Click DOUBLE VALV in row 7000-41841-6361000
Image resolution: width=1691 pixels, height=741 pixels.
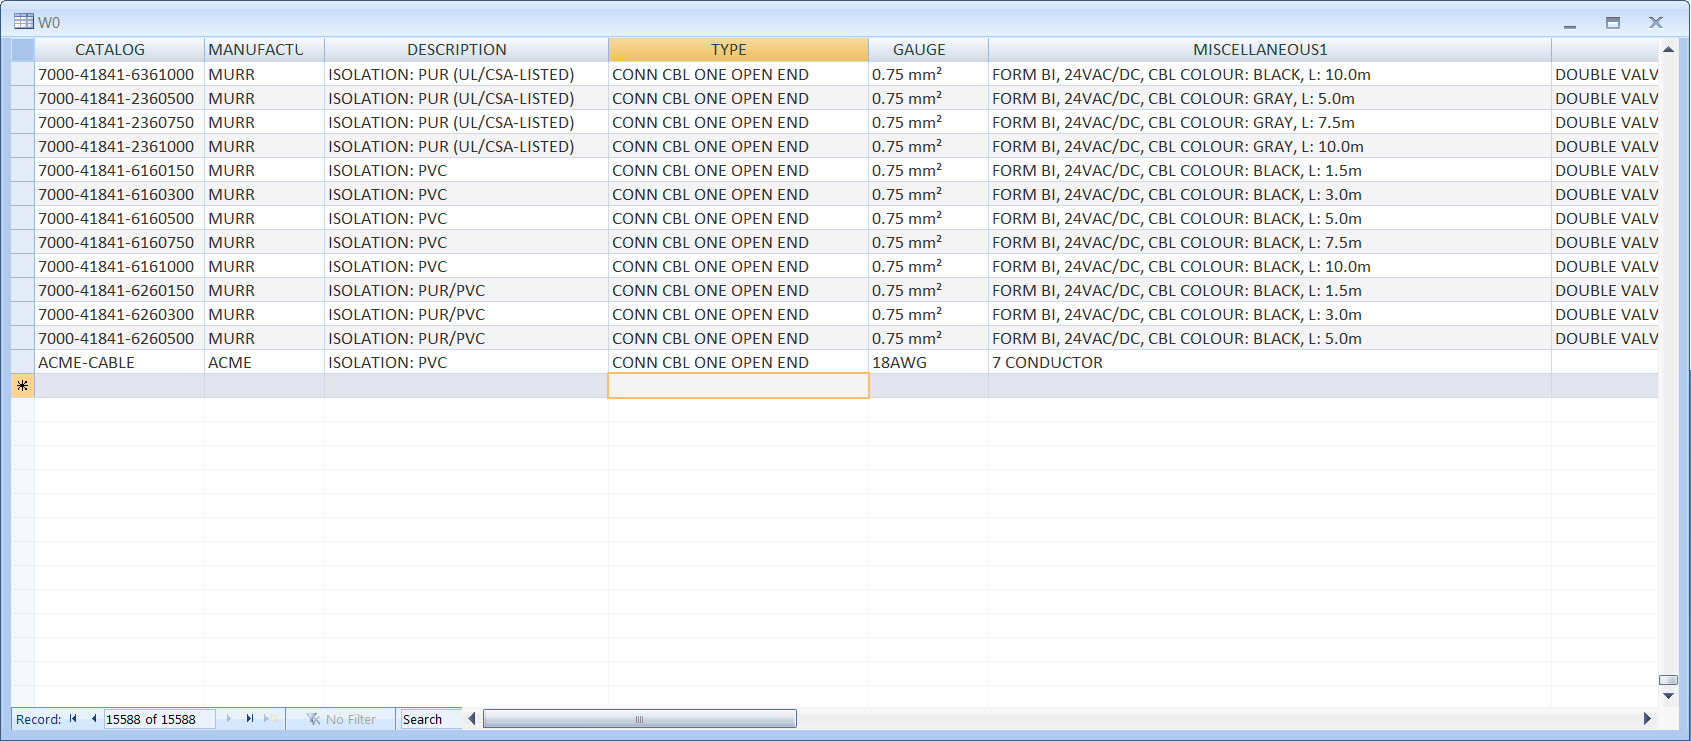[x=1605, y=74]
